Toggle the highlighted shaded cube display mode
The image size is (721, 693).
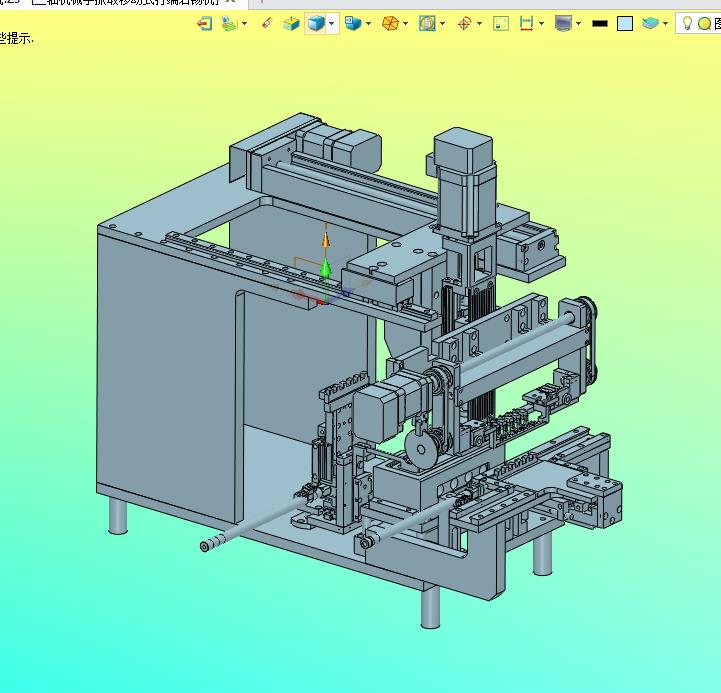[x=316, y=23]
